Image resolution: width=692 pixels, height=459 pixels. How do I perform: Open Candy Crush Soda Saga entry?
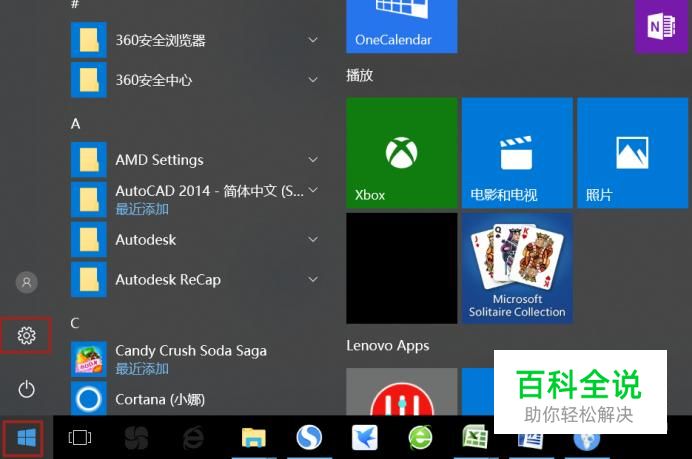click(195, 359)
